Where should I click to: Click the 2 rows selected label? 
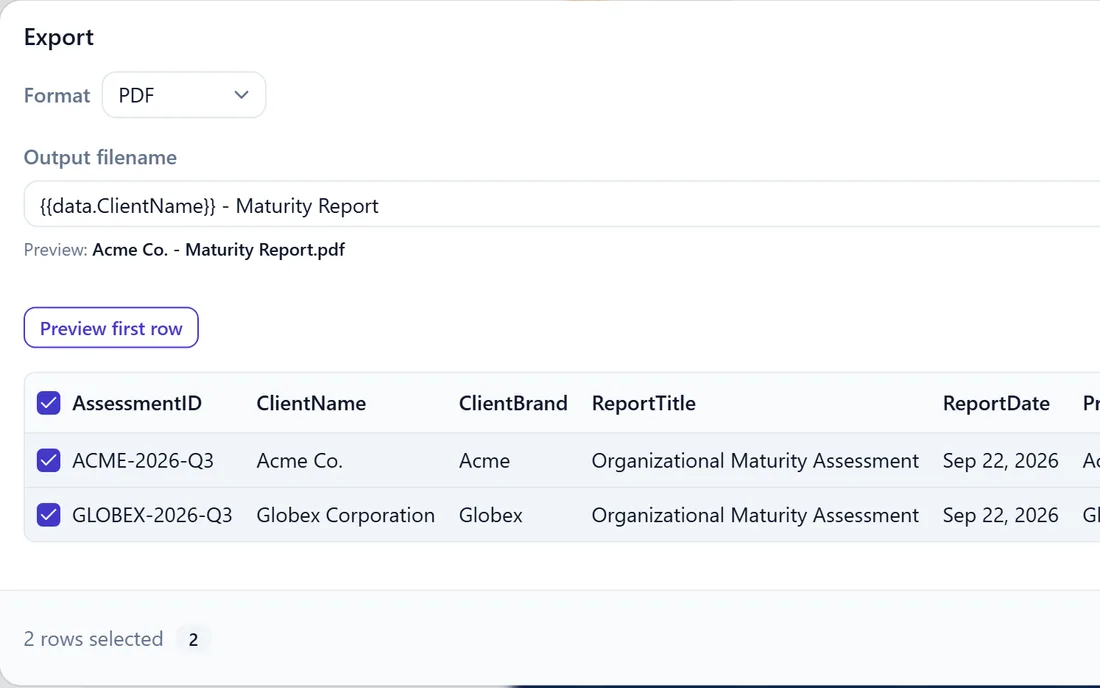coord(93,639)
